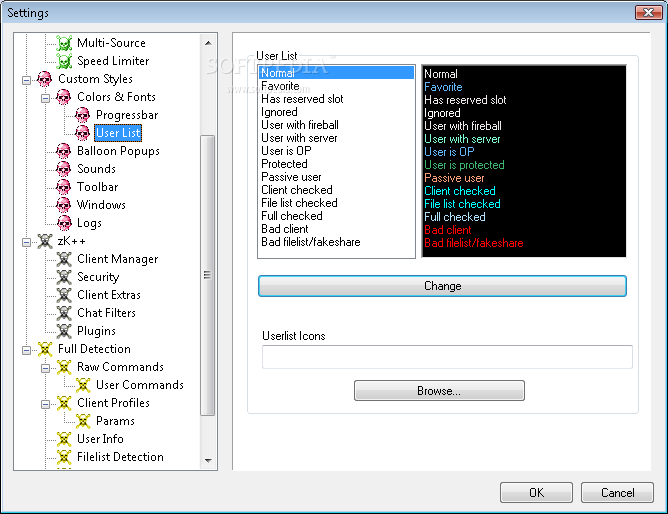
Task: Click the yellow skull icon beside Full Detection
Action: coord(45,349)
